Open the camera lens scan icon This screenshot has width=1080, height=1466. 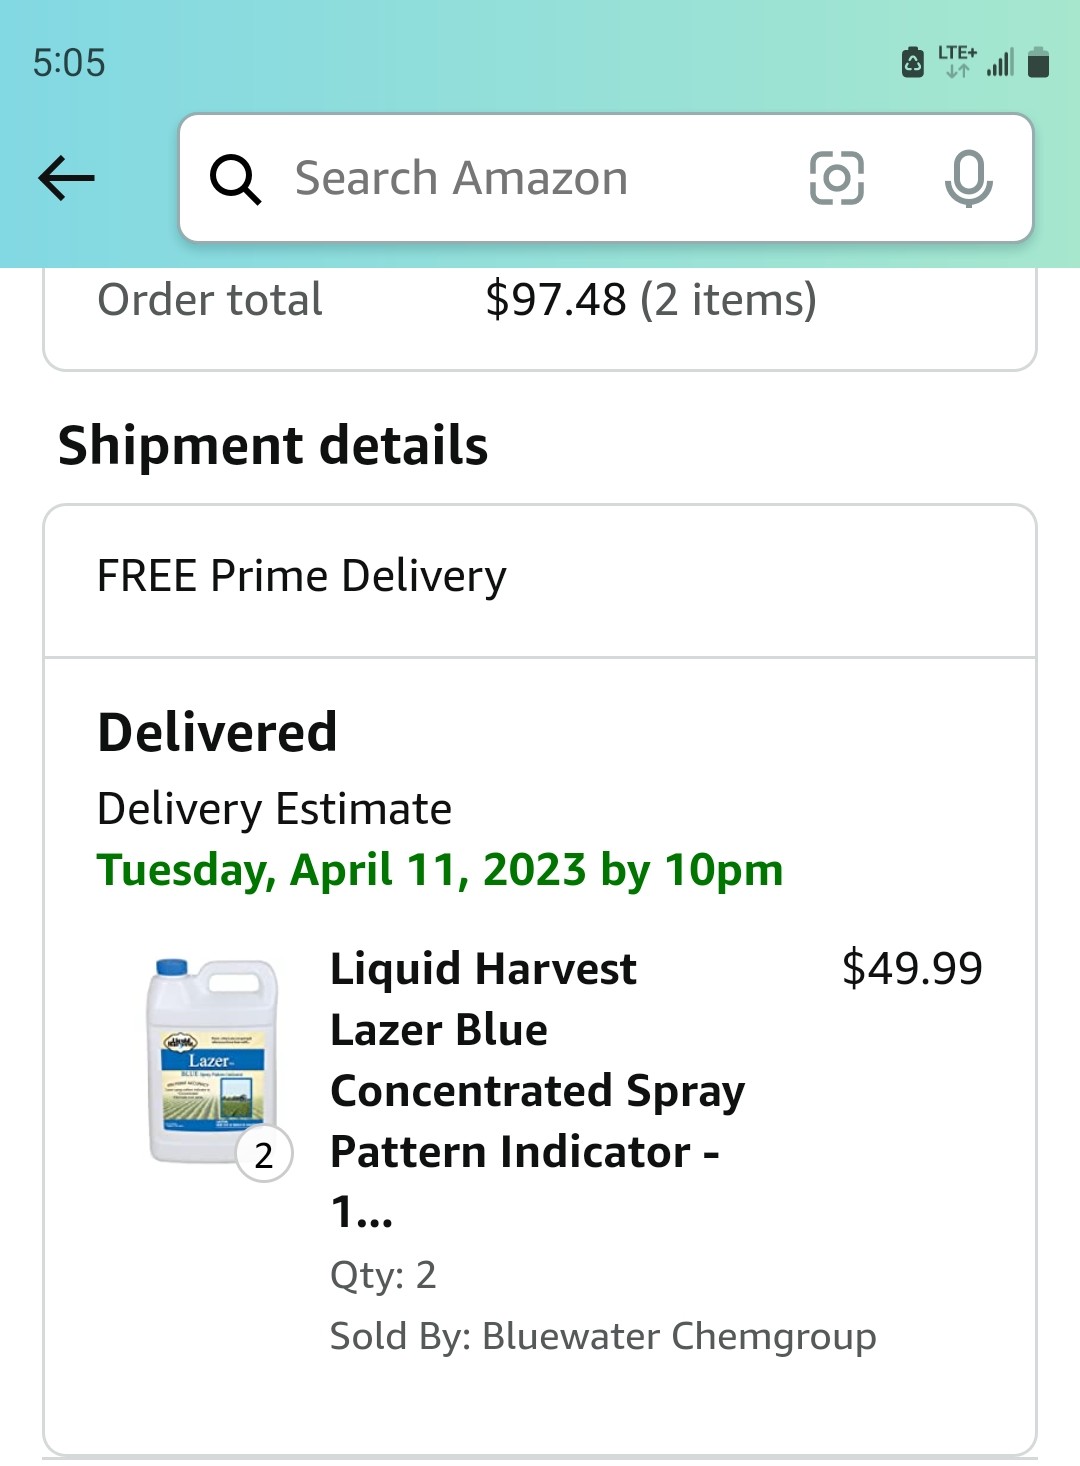[x=836, y=179]
